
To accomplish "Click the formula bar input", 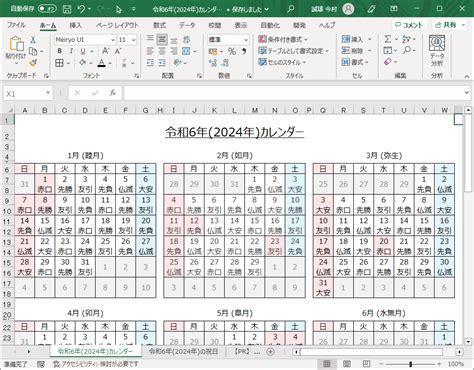I will pos(293,93).
